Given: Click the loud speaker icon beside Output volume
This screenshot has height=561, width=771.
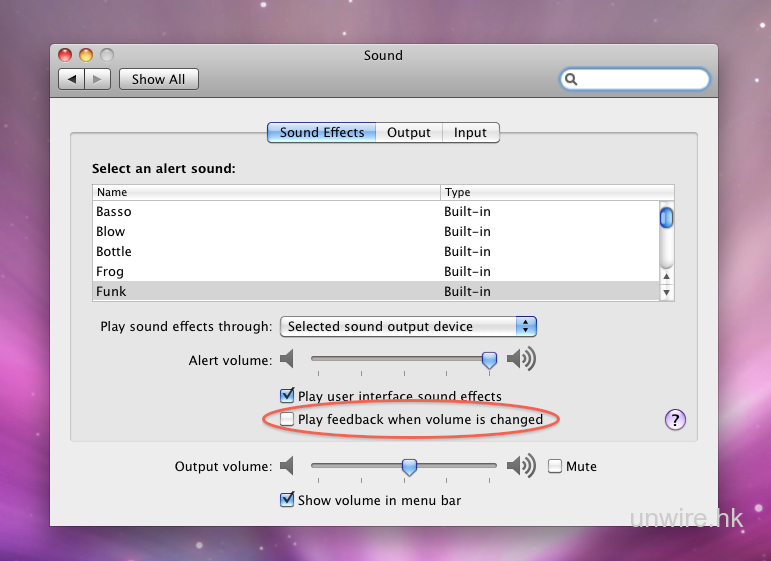Looking at the screenshot, I should tap(521, 466).
